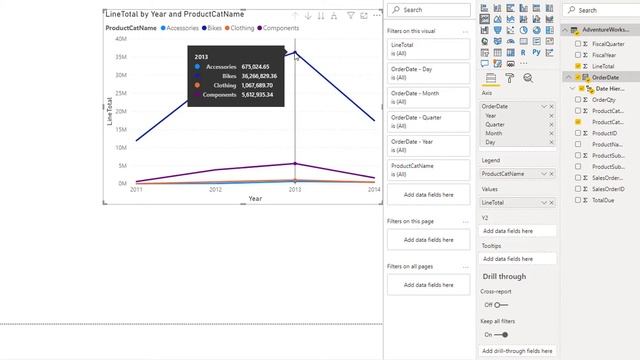Screen dimensions: 640x360
Task: Select the Treemap visualization
Action: point(550,30)
